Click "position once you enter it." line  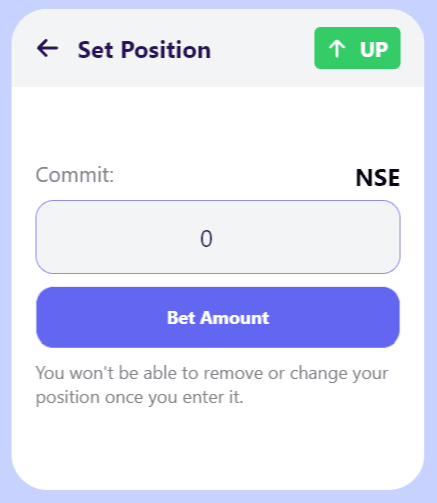[x=139, y=397]
